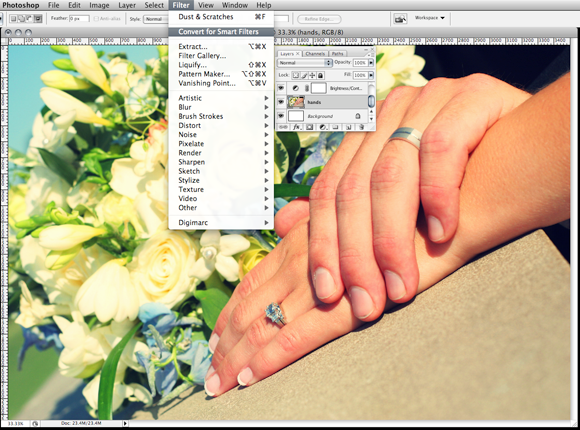Select Filter Gallery from the menu

click(202, 56)
